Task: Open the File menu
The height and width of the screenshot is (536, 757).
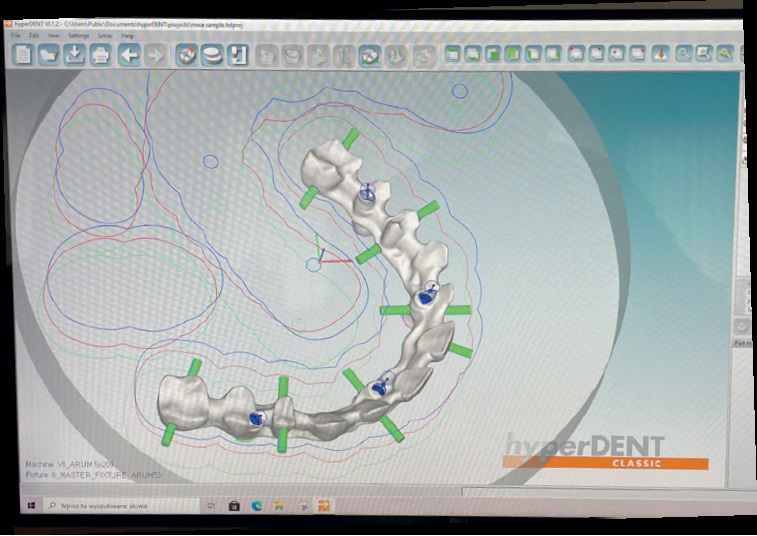Action: (16, 35)
